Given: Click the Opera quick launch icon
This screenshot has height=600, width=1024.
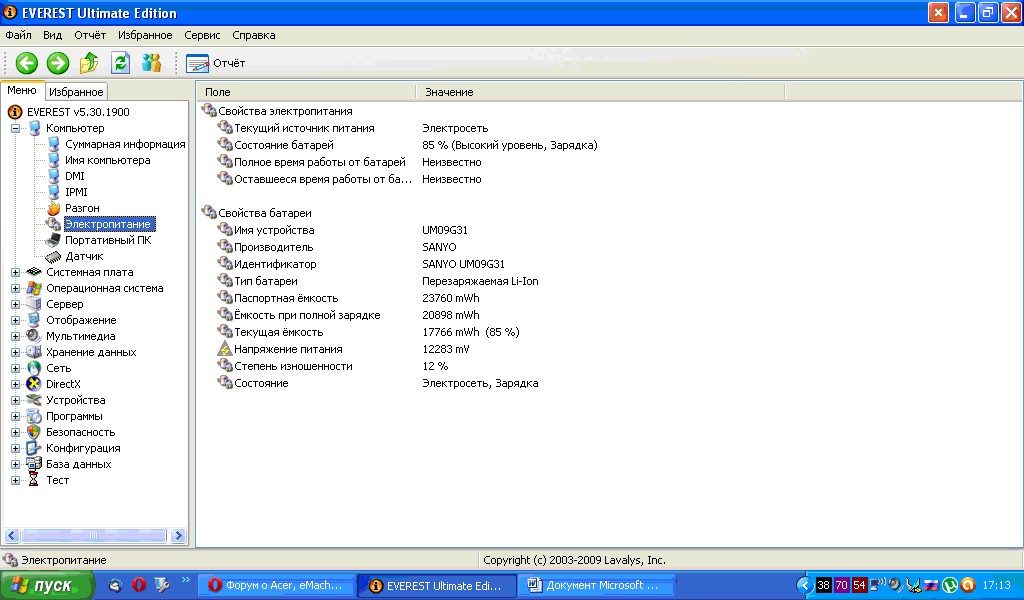Looking at the screenshot, I should (x=138, y=585).
